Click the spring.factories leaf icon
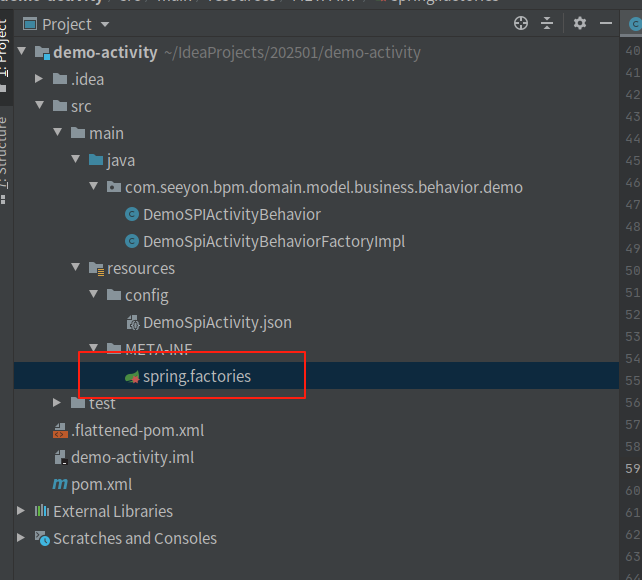Image resolution: width=642 pixels, height=580 pixels. pyautogui.click(x=131, y=377)
